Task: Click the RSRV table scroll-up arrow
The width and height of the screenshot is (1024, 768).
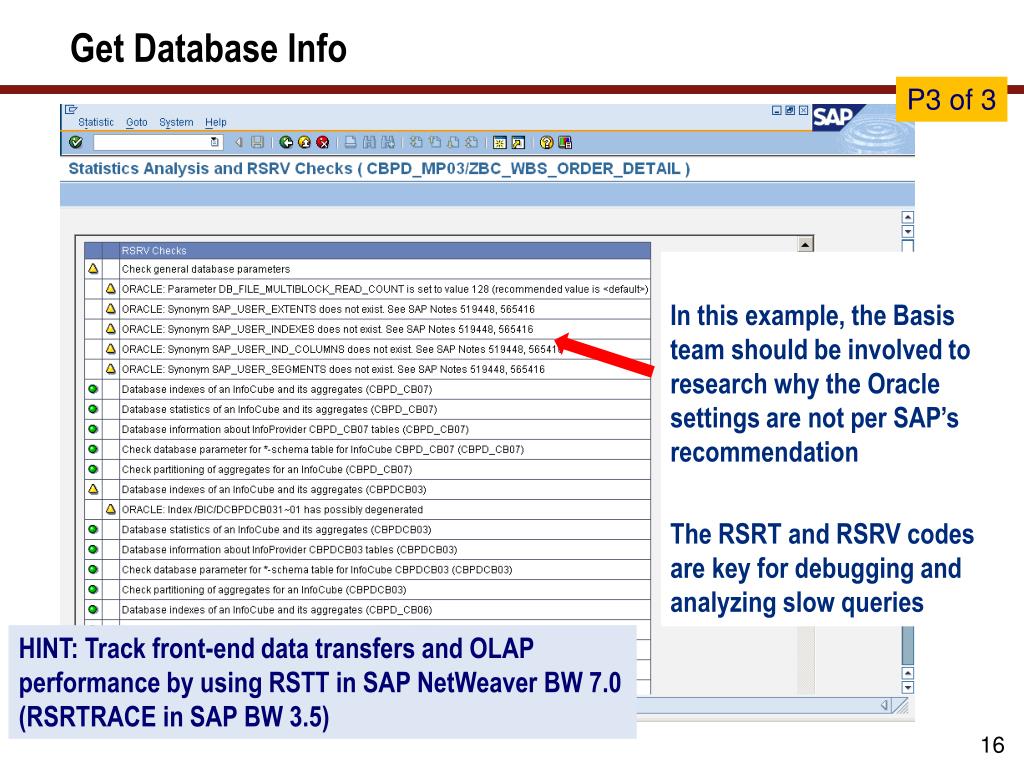Action: coord(806,244)
